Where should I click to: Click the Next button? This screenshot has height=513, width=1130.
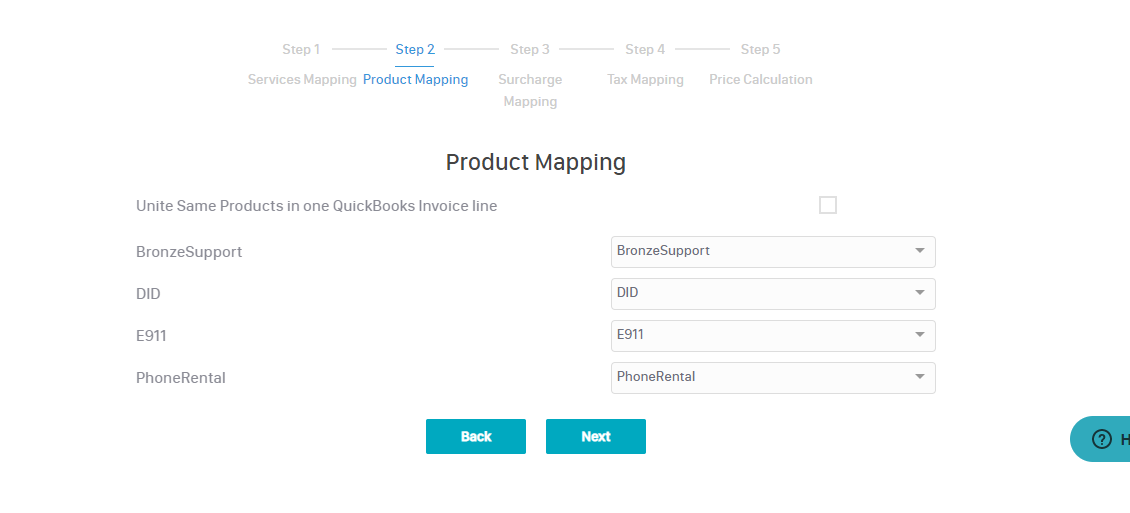point(596,436)
